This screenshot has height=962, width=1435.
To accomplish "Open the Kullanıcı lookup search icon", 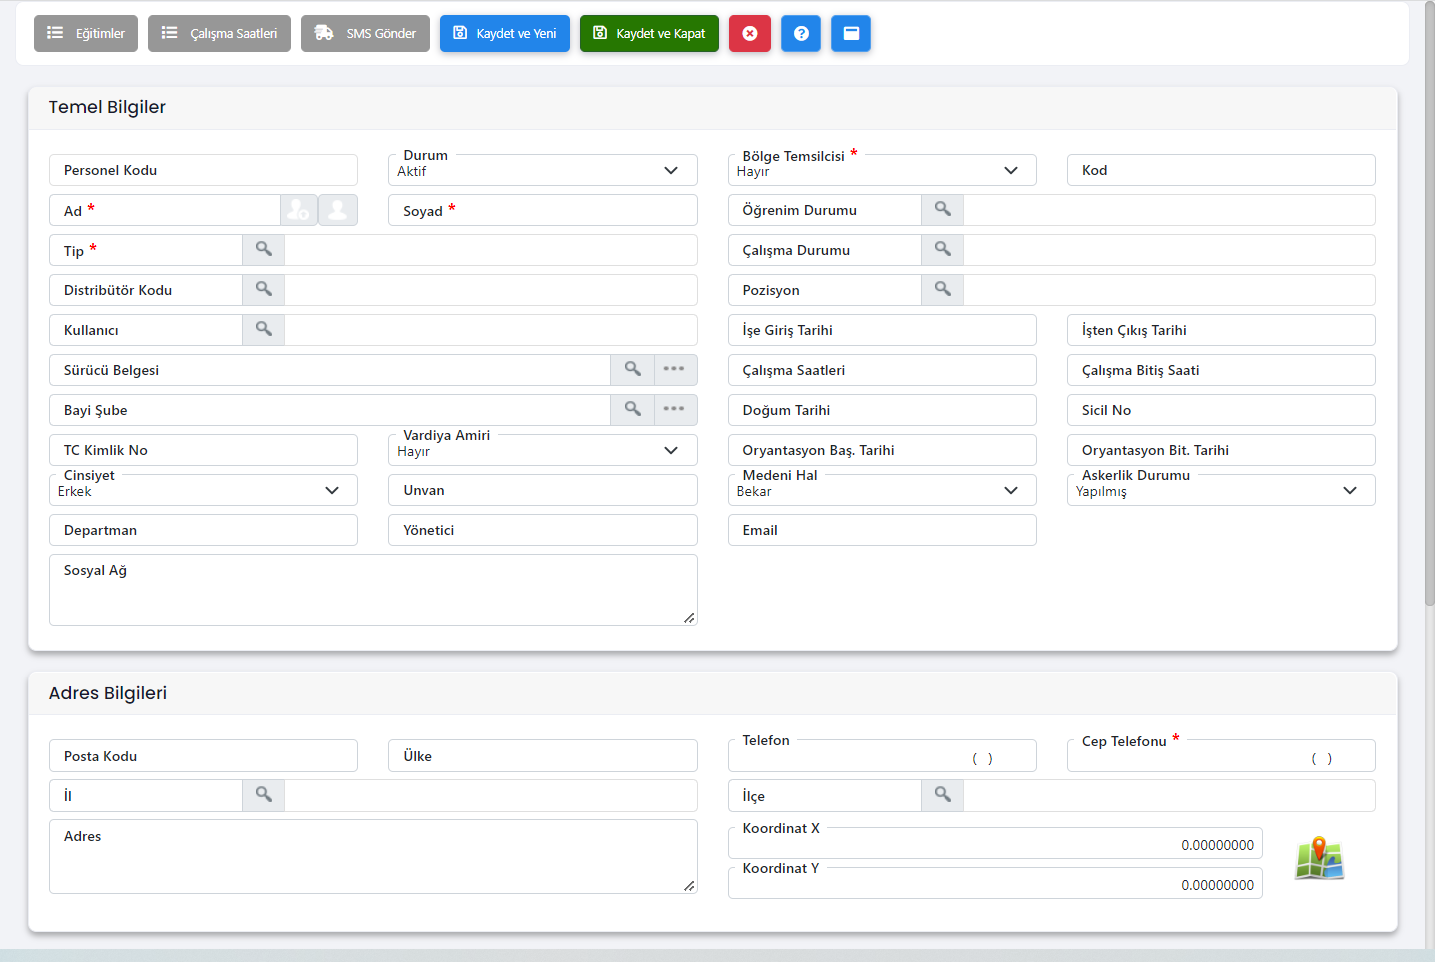I will (264, 330).
